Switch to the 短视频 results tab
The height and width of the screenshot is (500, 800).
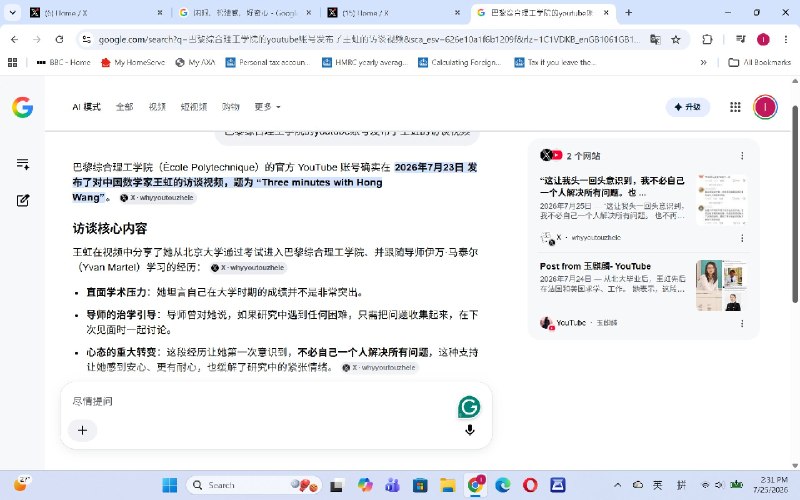(x=194, y=107)
